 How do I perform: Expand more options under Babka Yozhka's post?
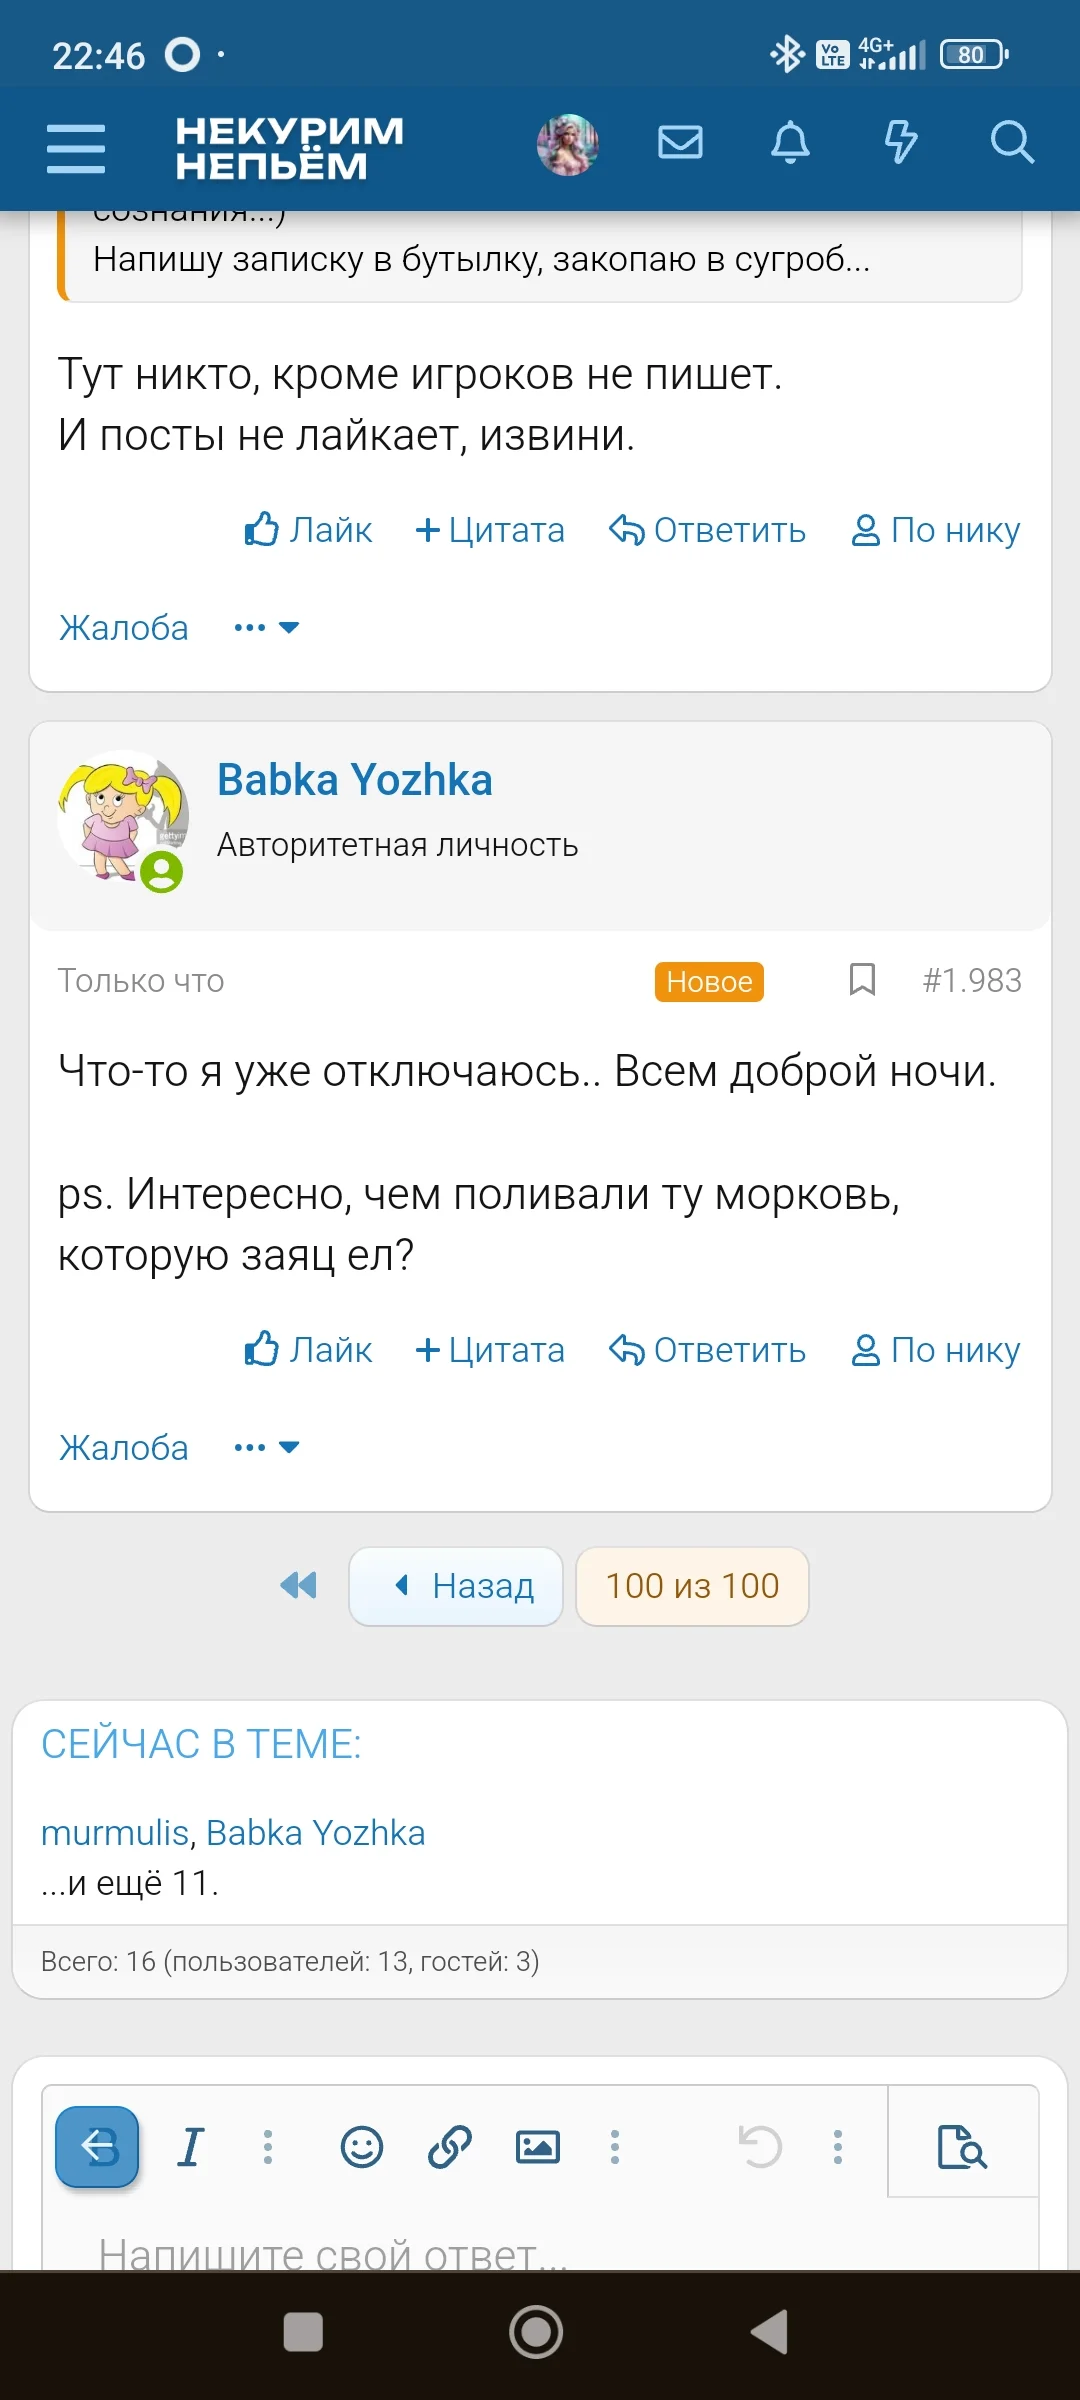tap(267, 1447)
